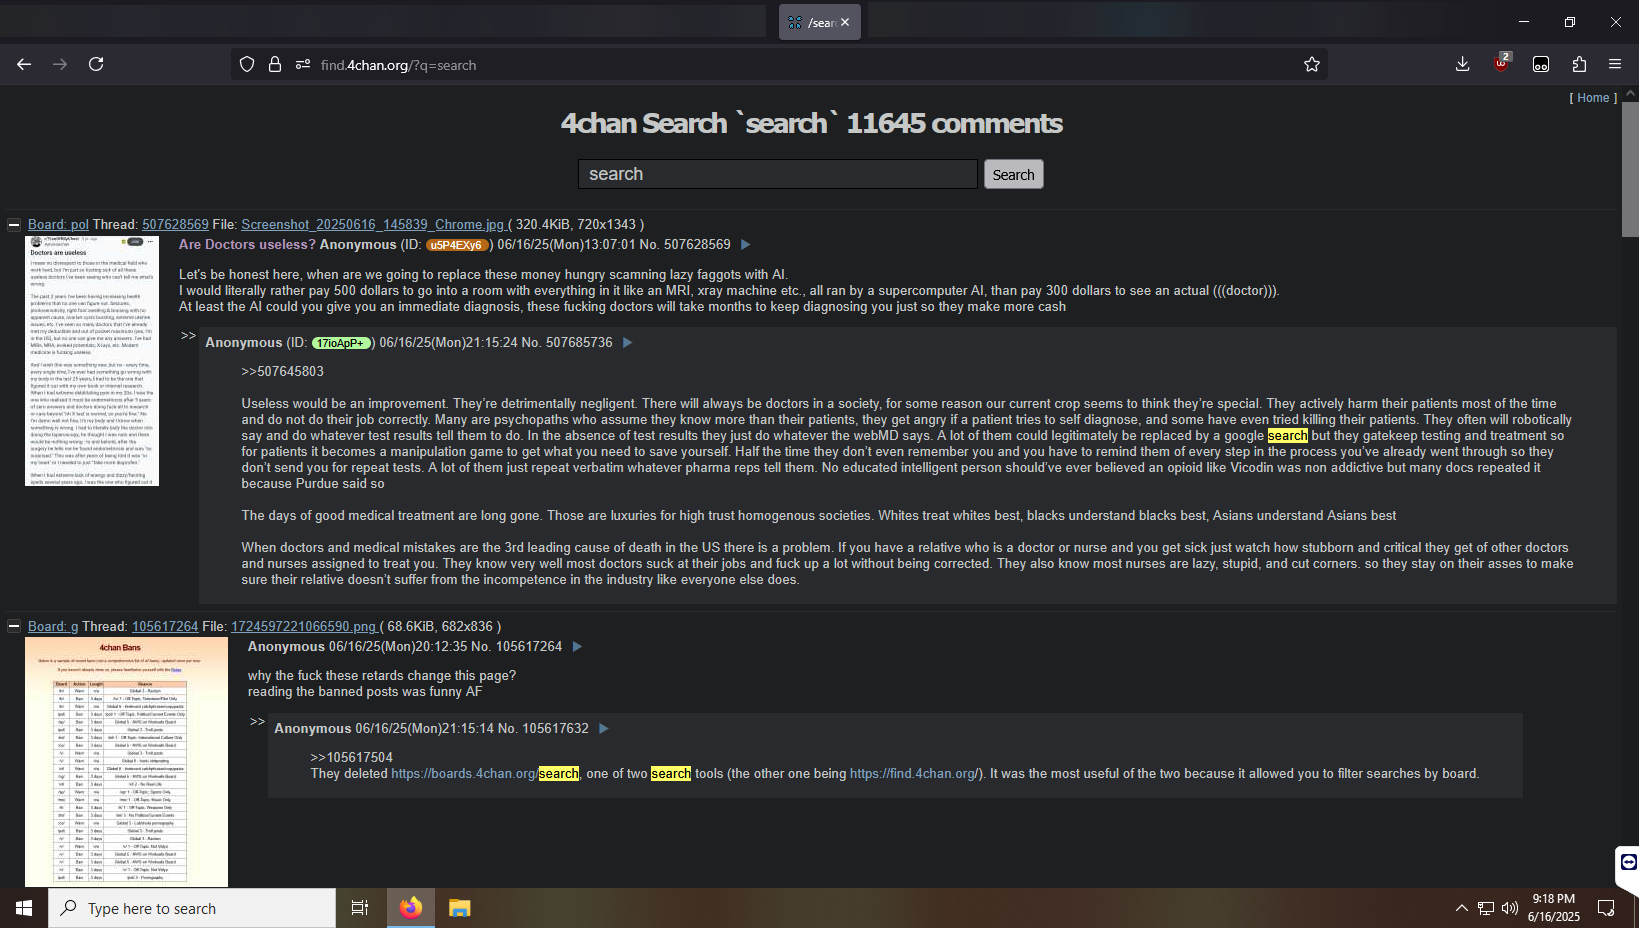Screen dimensions: 1639x928
Task: Open the uBlock Origin extension icon
Action: tap(1502, 64)
